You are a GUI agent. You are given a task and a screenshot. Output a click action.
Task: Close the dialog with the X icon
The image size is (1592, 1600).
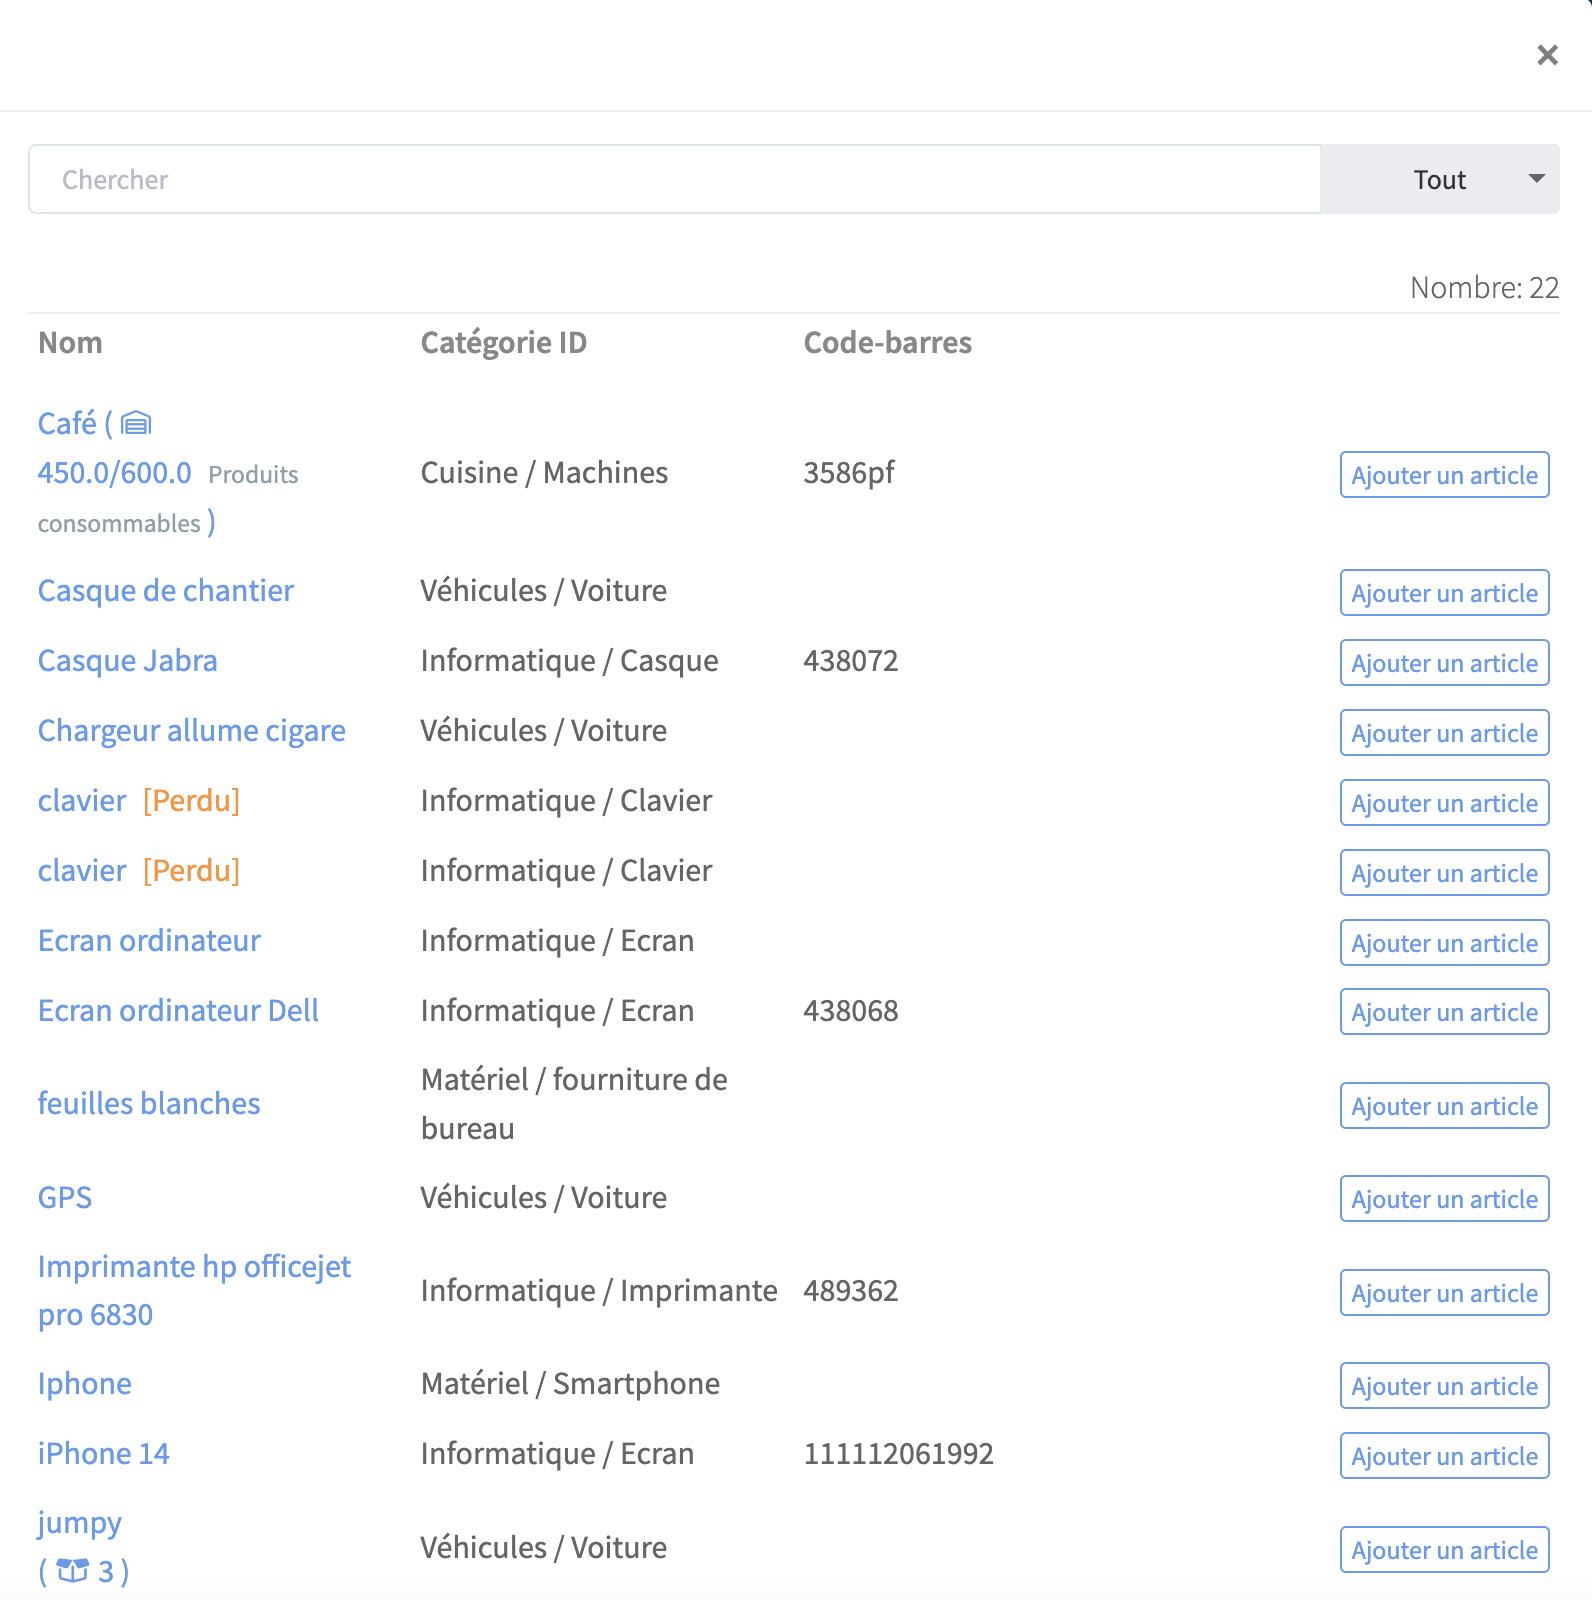point(1547,55)
